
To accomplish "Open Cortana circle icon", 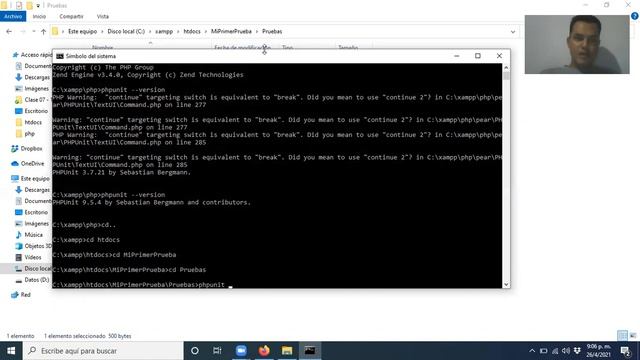I will coord(195,351).
